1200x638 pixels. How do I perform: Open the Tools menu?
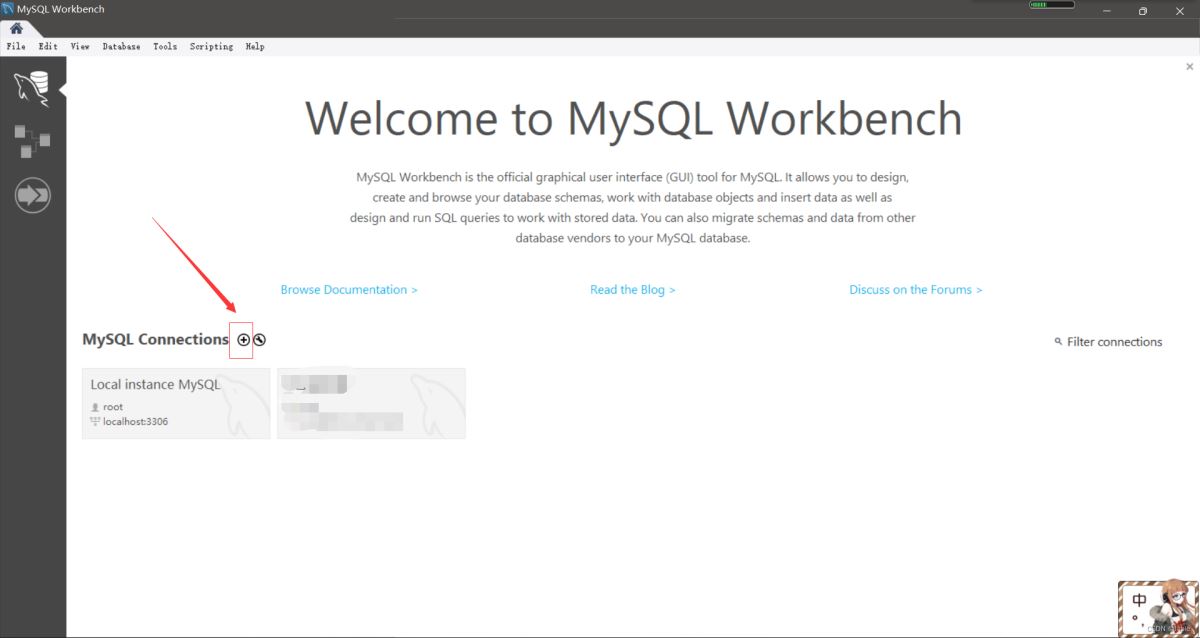(x=164, y=46)
